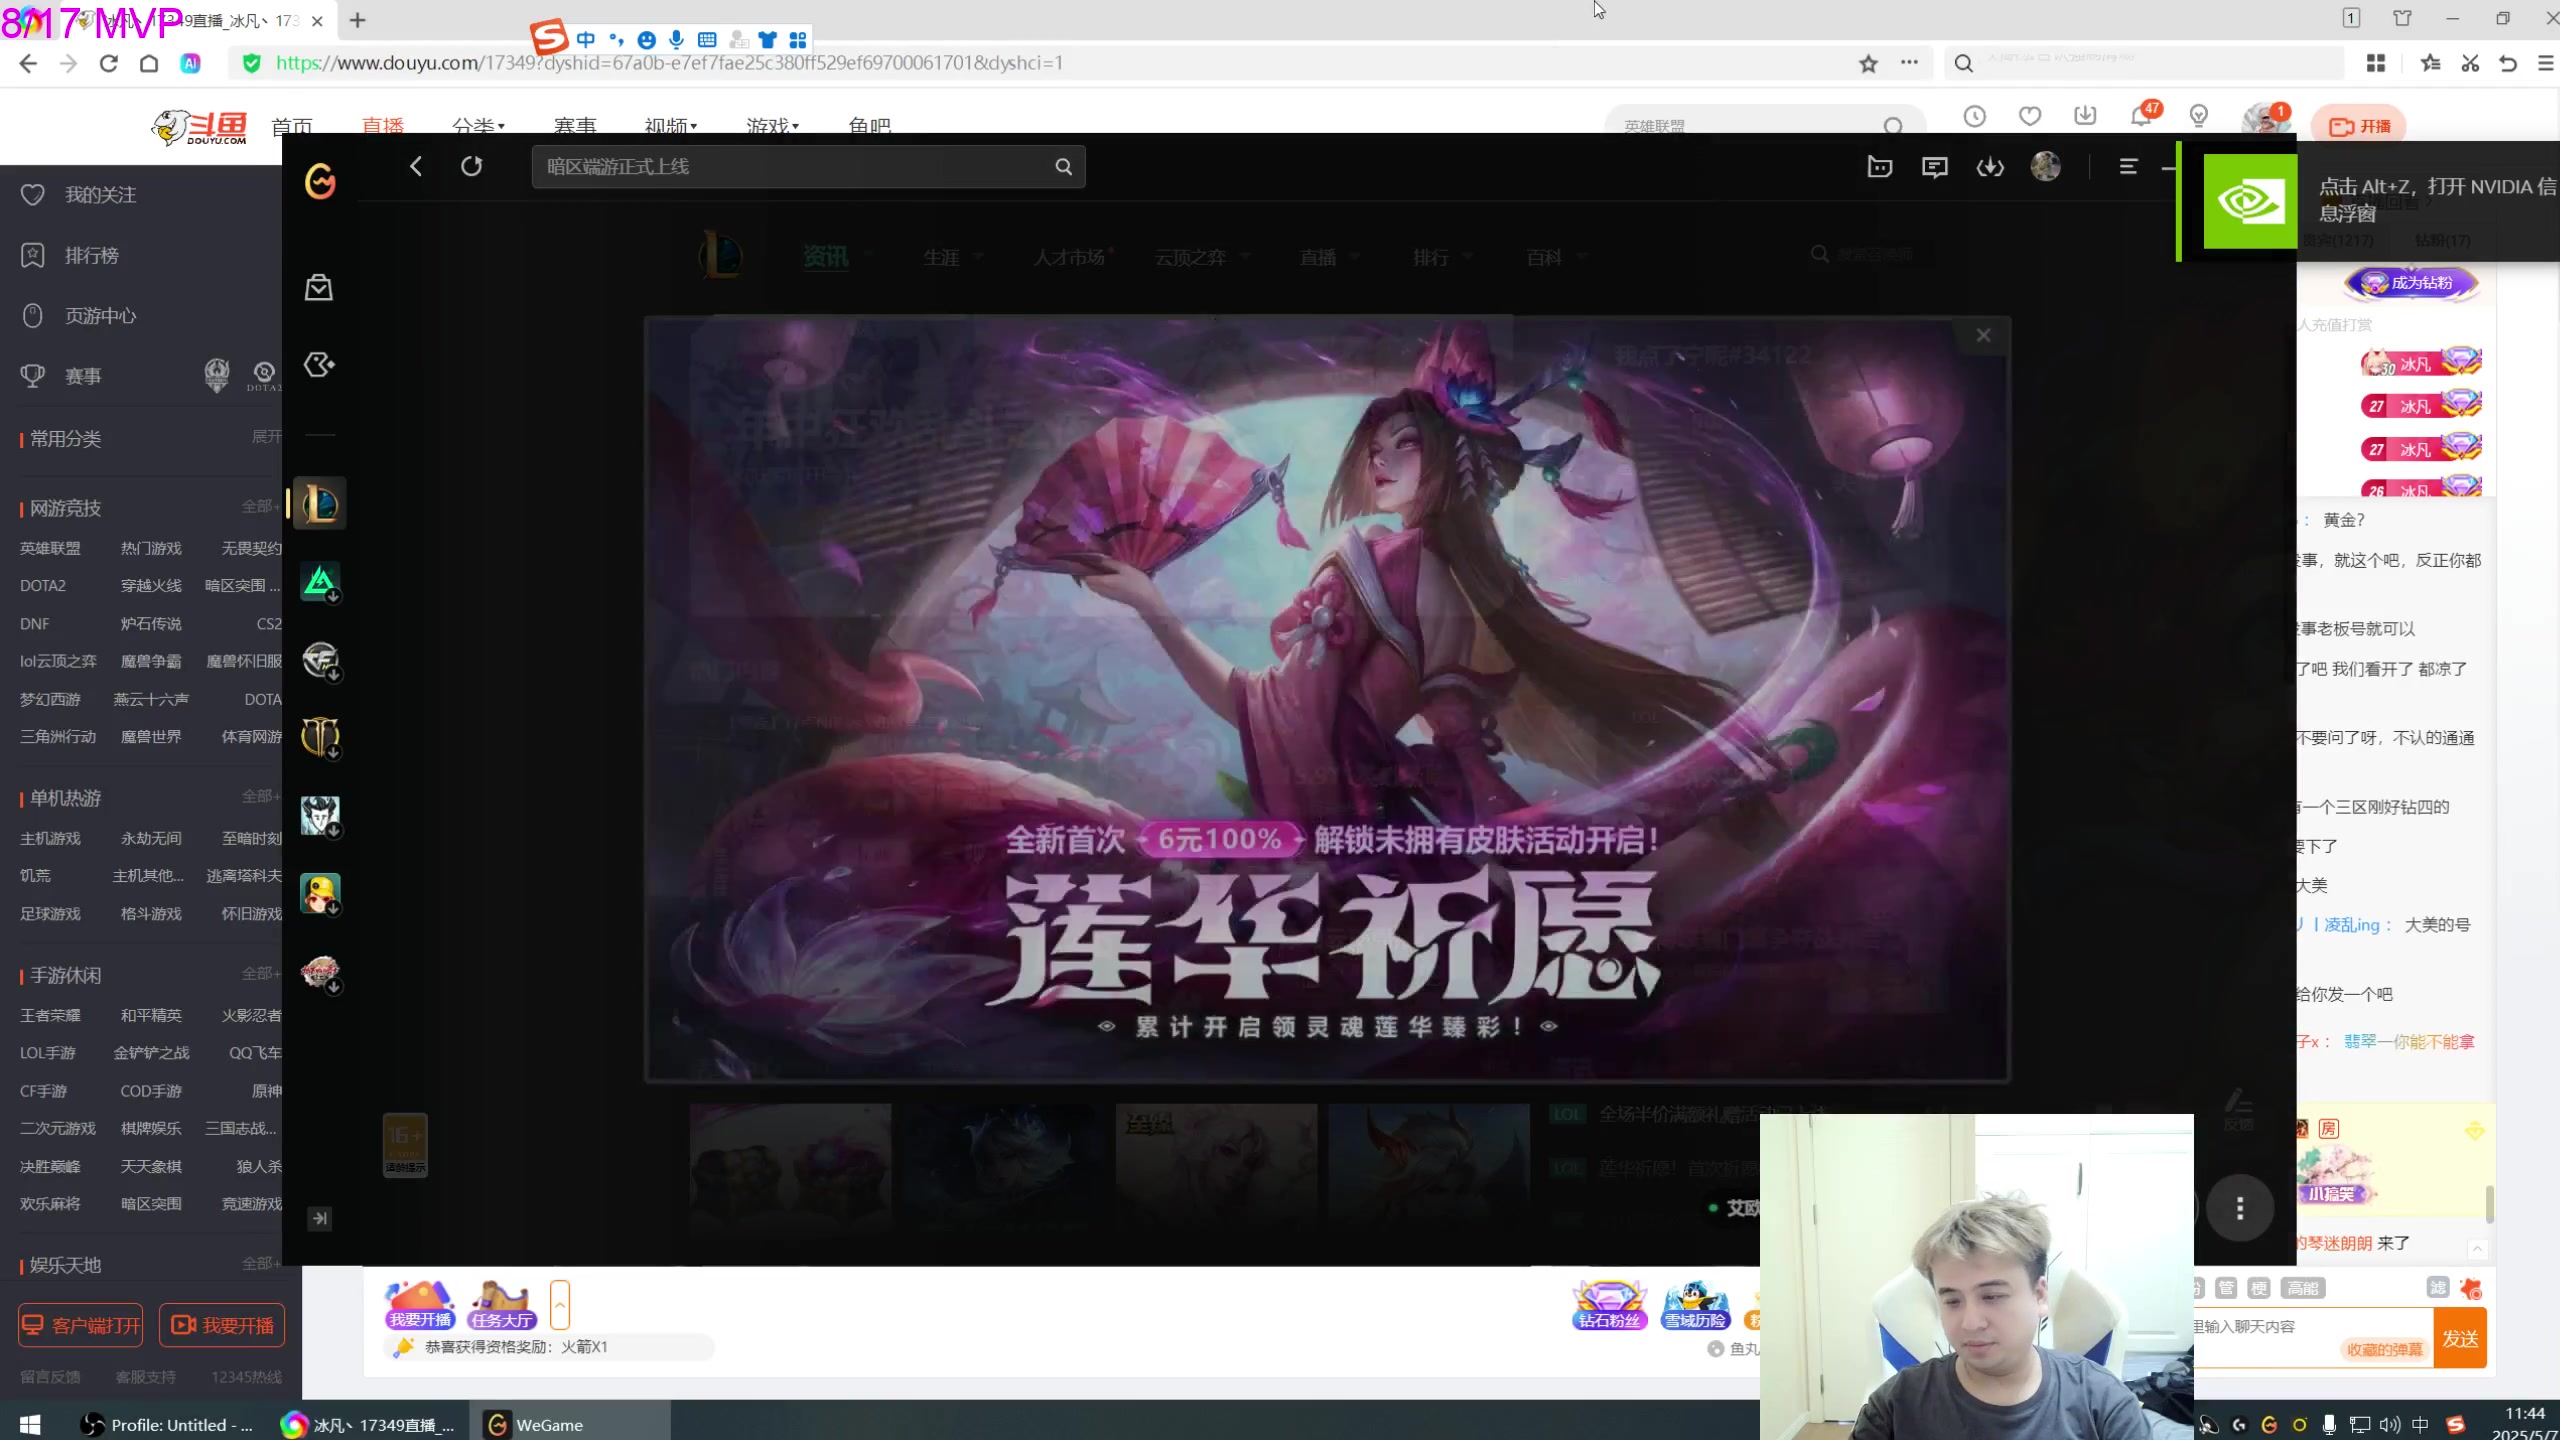Viewport: 2560px width, 1440px height.
Task: Bookmark page with browser star icon
Action: [1868, 63]
